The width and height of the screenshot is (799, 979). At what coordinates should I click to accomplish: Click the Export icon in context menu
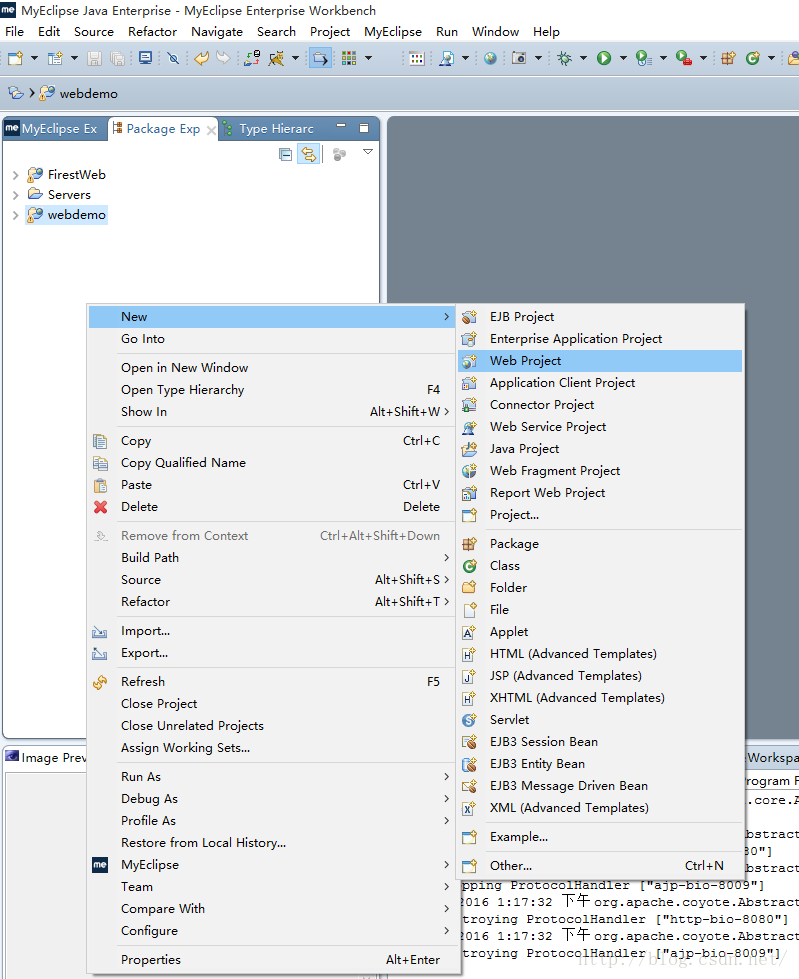point(100,654)
